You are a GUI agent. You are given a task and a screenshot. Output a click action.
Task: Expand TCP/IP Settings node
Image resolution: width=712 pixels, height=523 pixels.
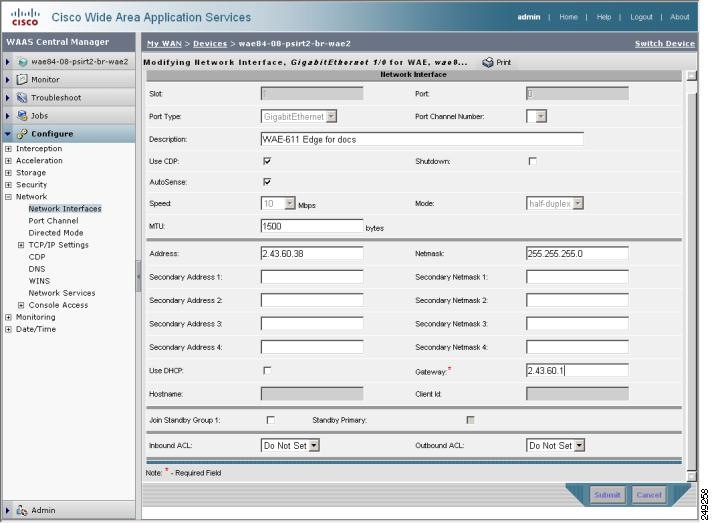tap(21, 245)
